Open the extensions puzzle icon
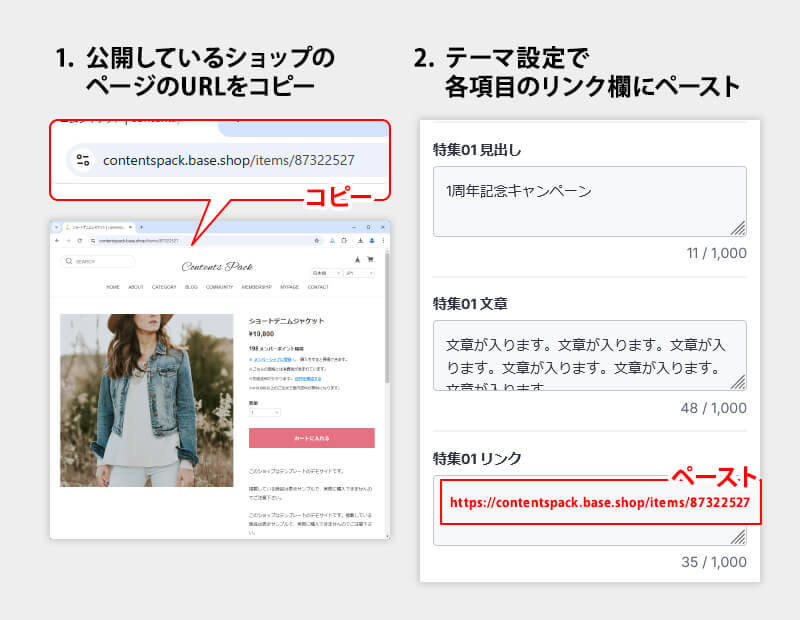 point(344,240)
